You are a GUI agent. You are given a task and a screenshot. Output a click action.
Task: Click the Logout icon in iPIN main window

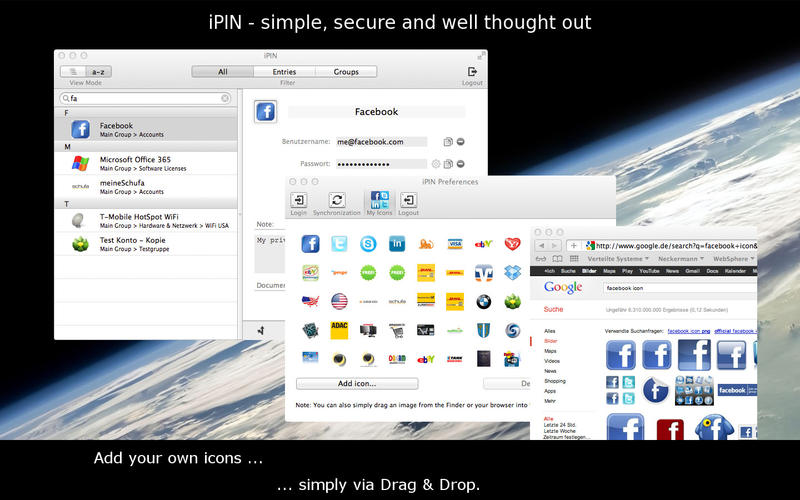click(472, 72)
